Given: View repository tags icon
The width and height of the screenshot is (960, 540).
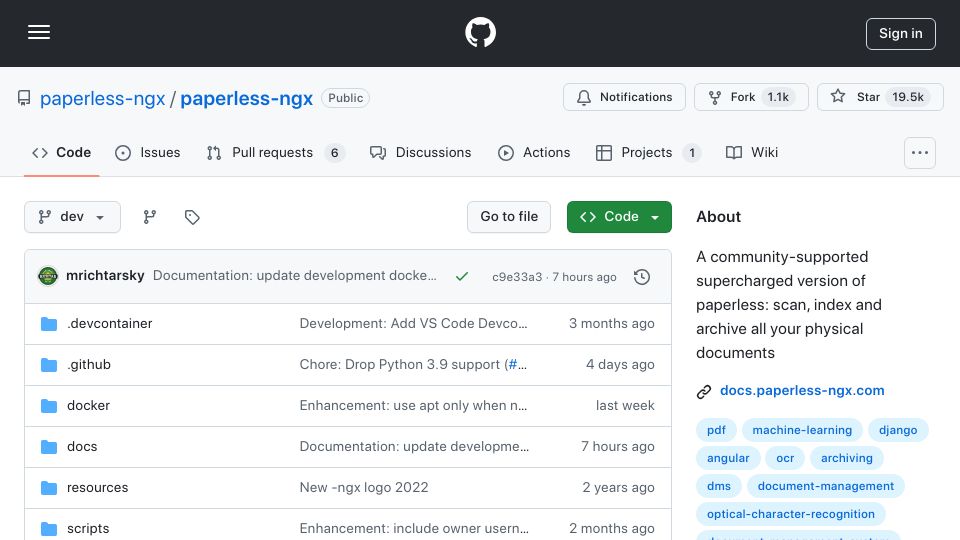Looking at the screenshot, I should 192,217.
